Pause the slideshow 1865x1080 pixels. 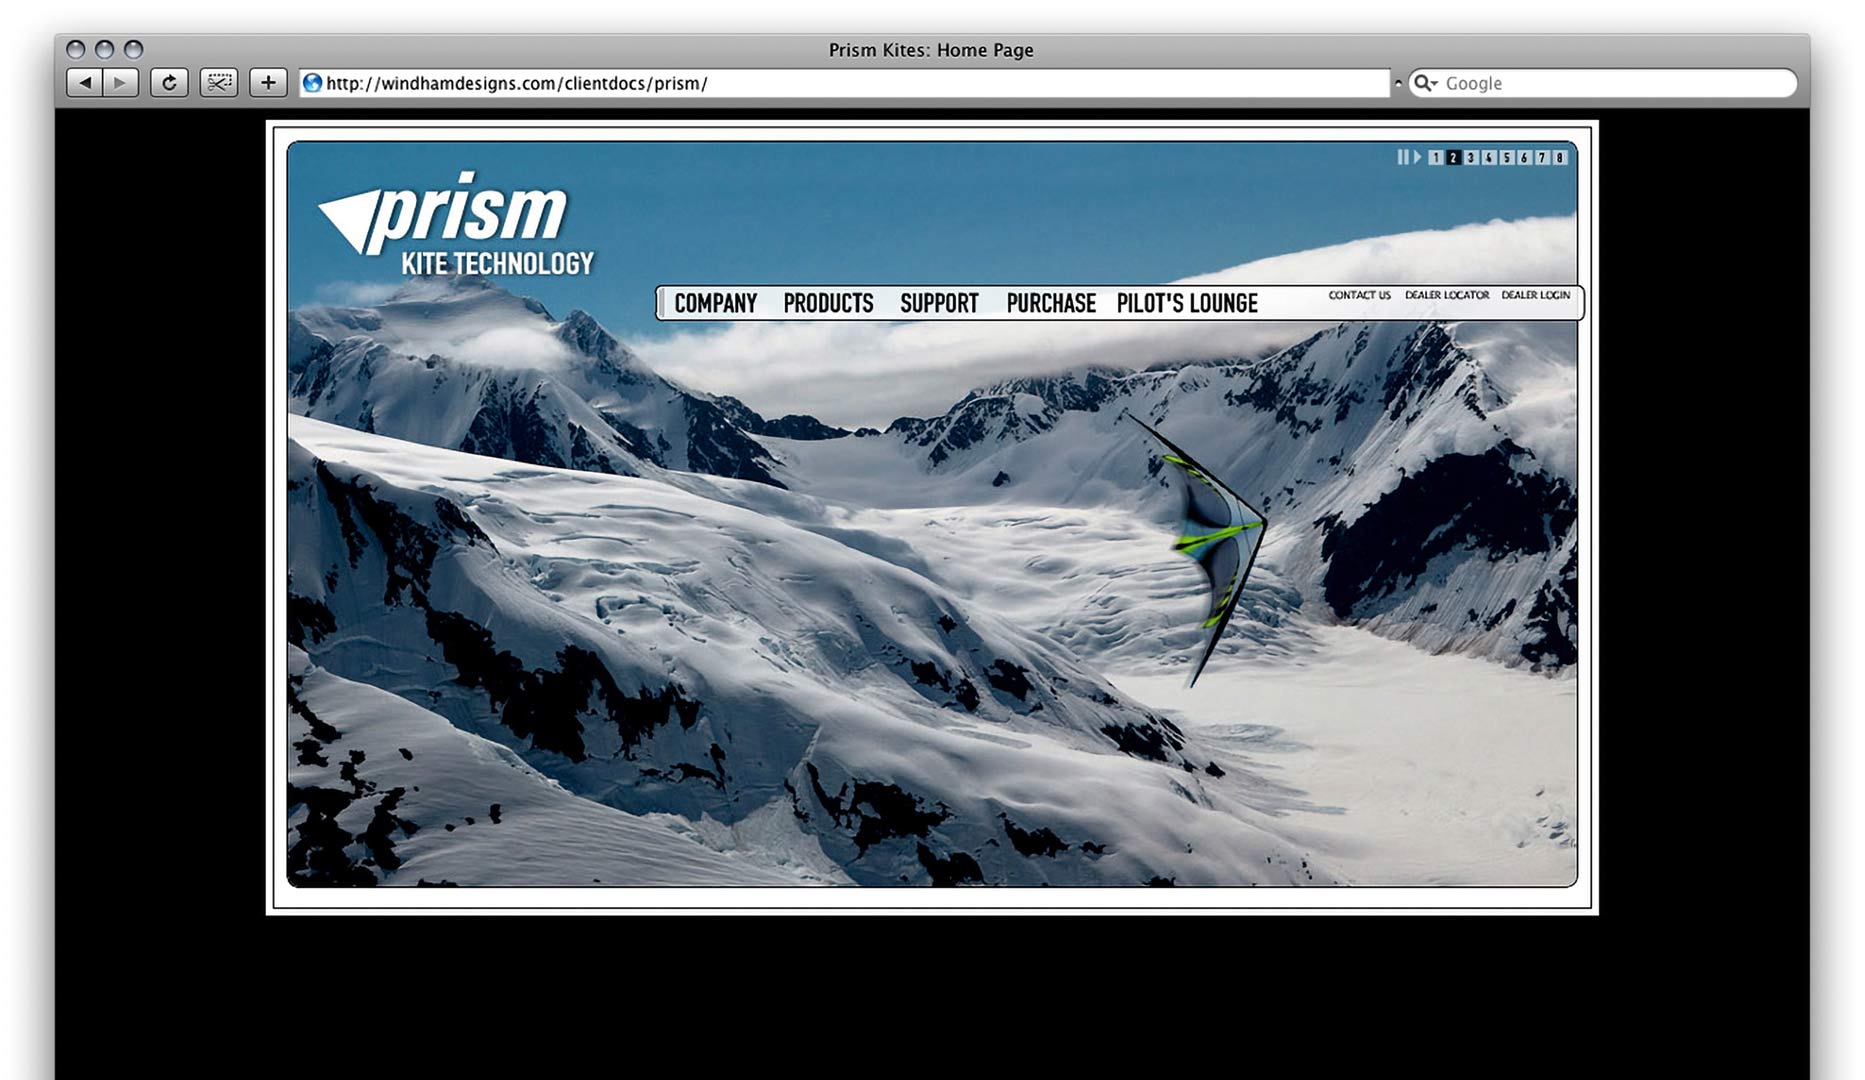pos(1403,157)
